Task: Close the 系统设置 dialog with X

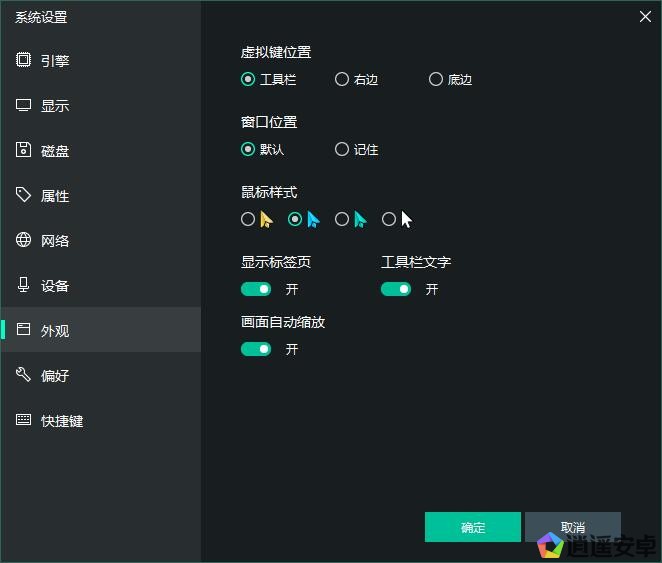Action: (x=645, y=15)
